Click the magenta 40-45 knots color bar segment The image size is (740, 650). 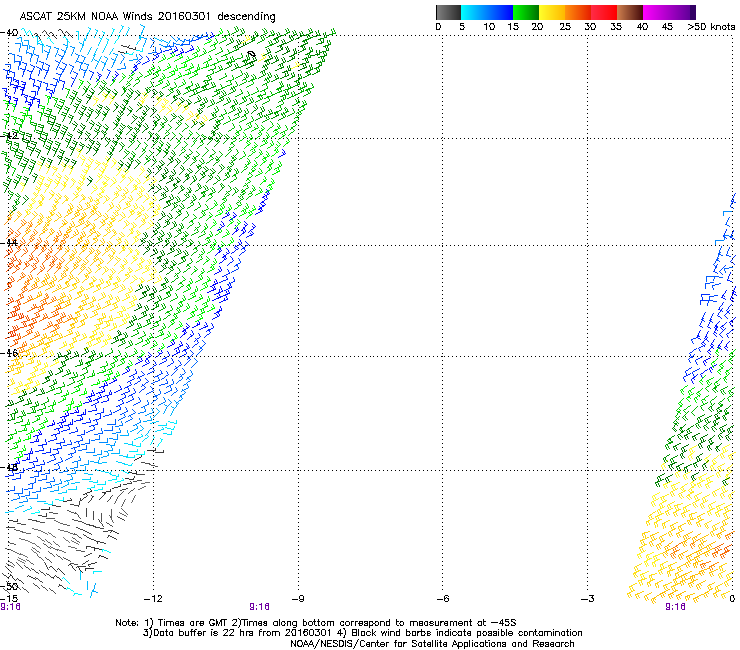656,12
